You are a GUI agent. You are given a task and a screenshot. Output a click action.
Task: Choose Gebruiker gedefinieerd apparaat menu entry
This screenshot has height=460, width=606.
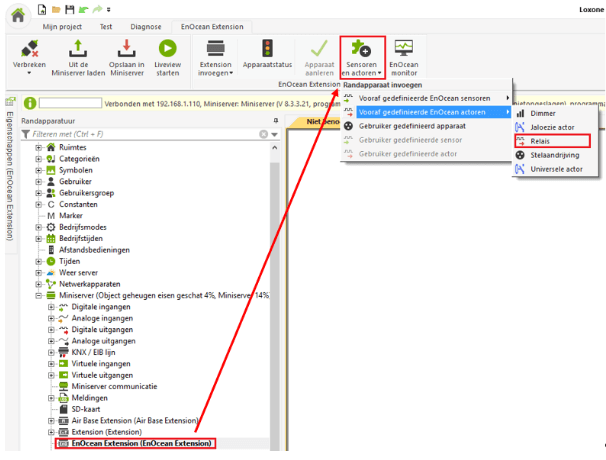tap(415, 126)
